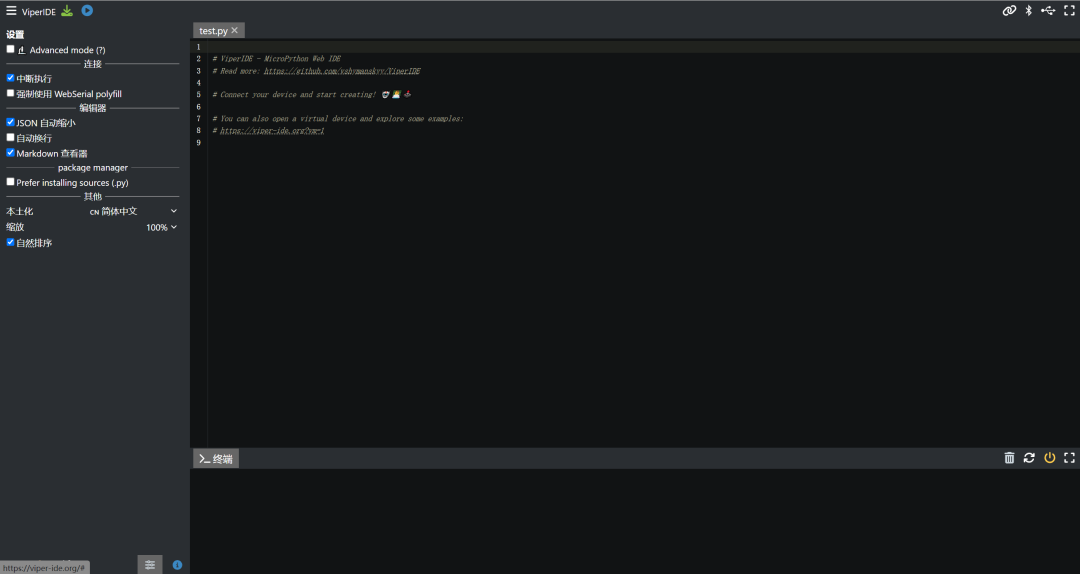Open the 缩放 100% zoom dropdown
The height and width of the screenshot is (574, 1080).
click(x=161, y=227)
